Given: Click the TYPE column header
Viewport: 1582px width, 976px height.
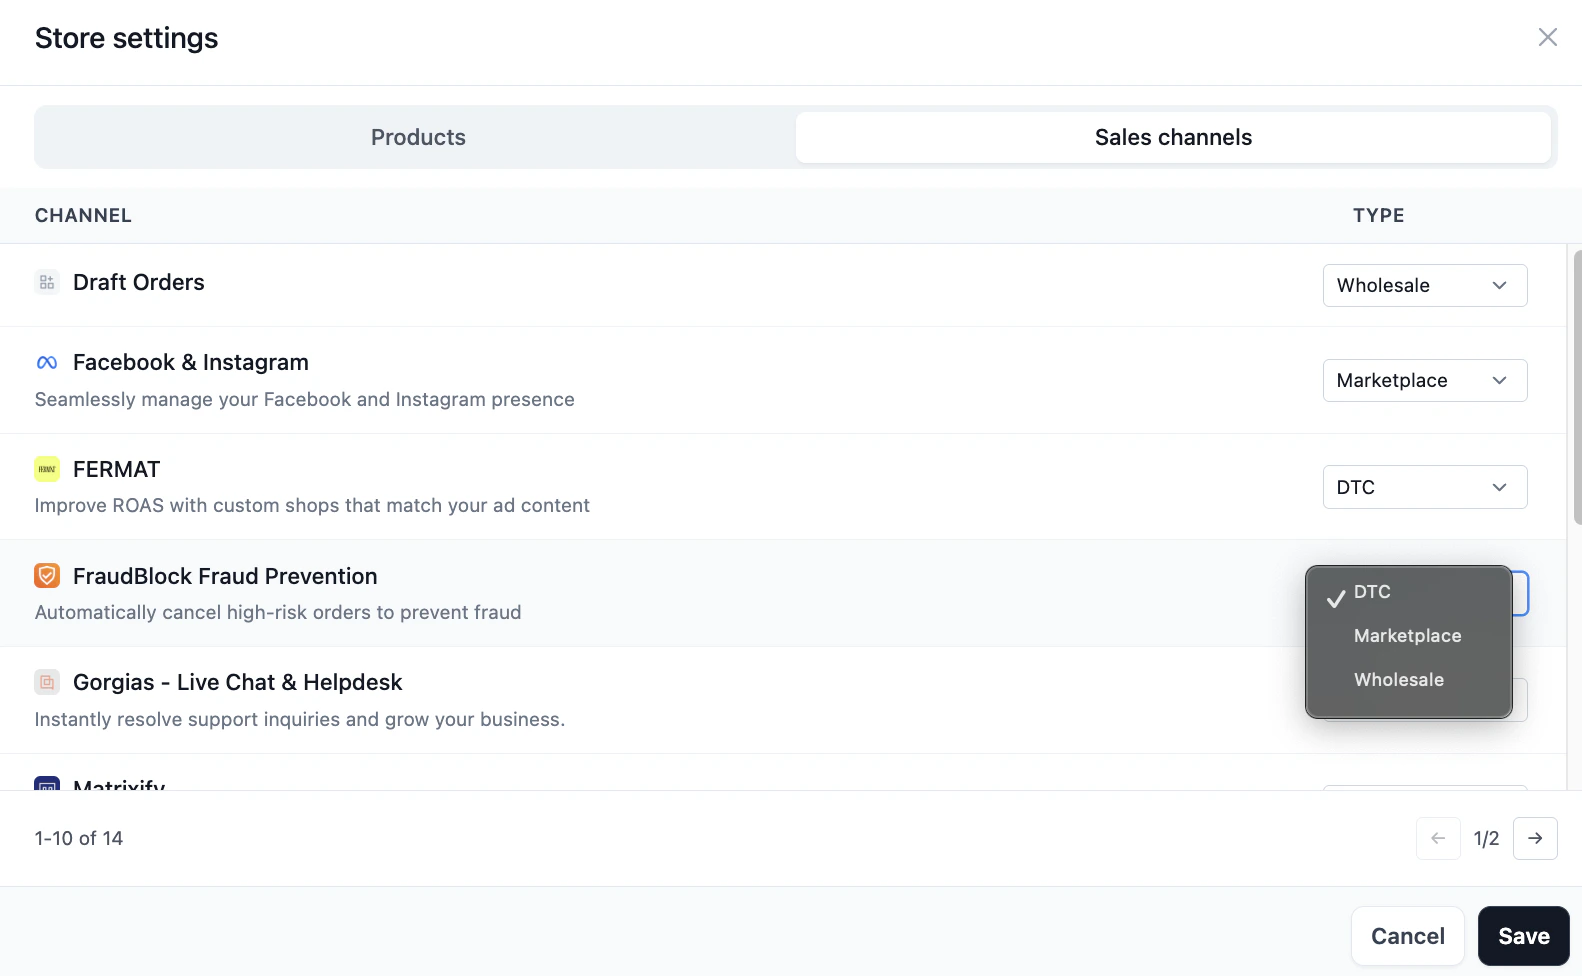Looking at the screenshot, I should pyautogui.click(x=1378, y=215).
